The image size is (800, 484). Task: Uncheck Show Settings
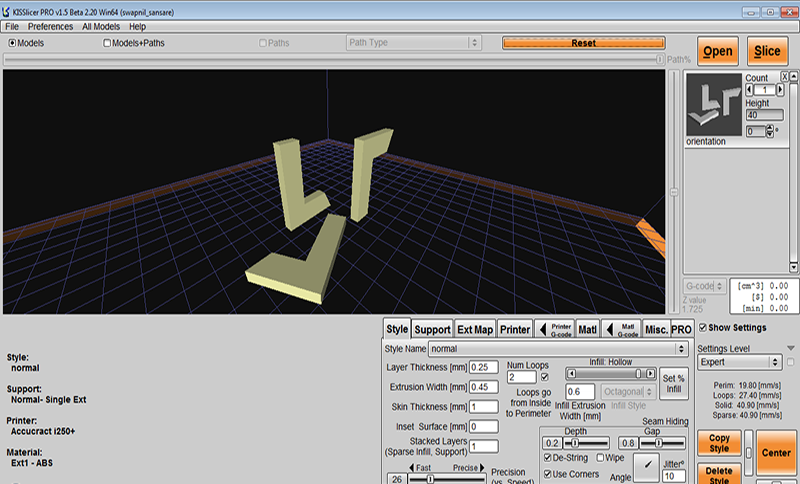703,327
